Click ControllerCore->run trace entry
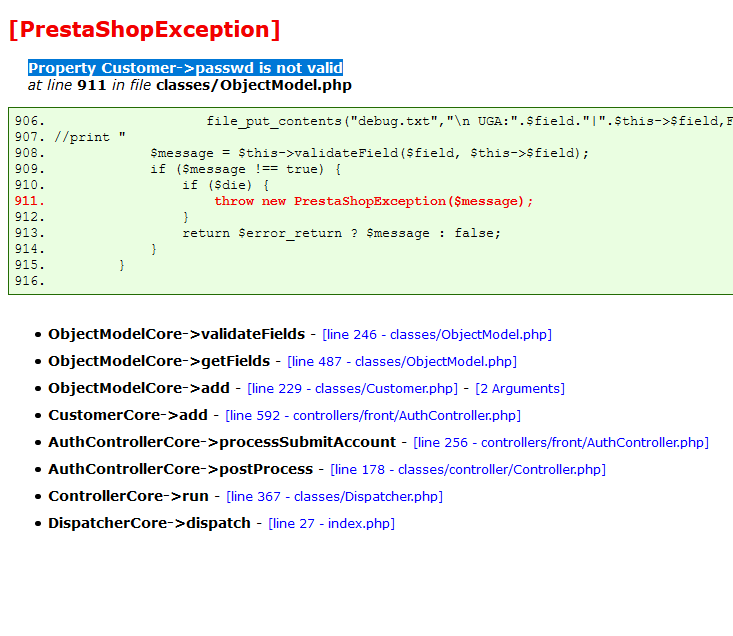This screenshot has height=636, width=733. point(129,497)
